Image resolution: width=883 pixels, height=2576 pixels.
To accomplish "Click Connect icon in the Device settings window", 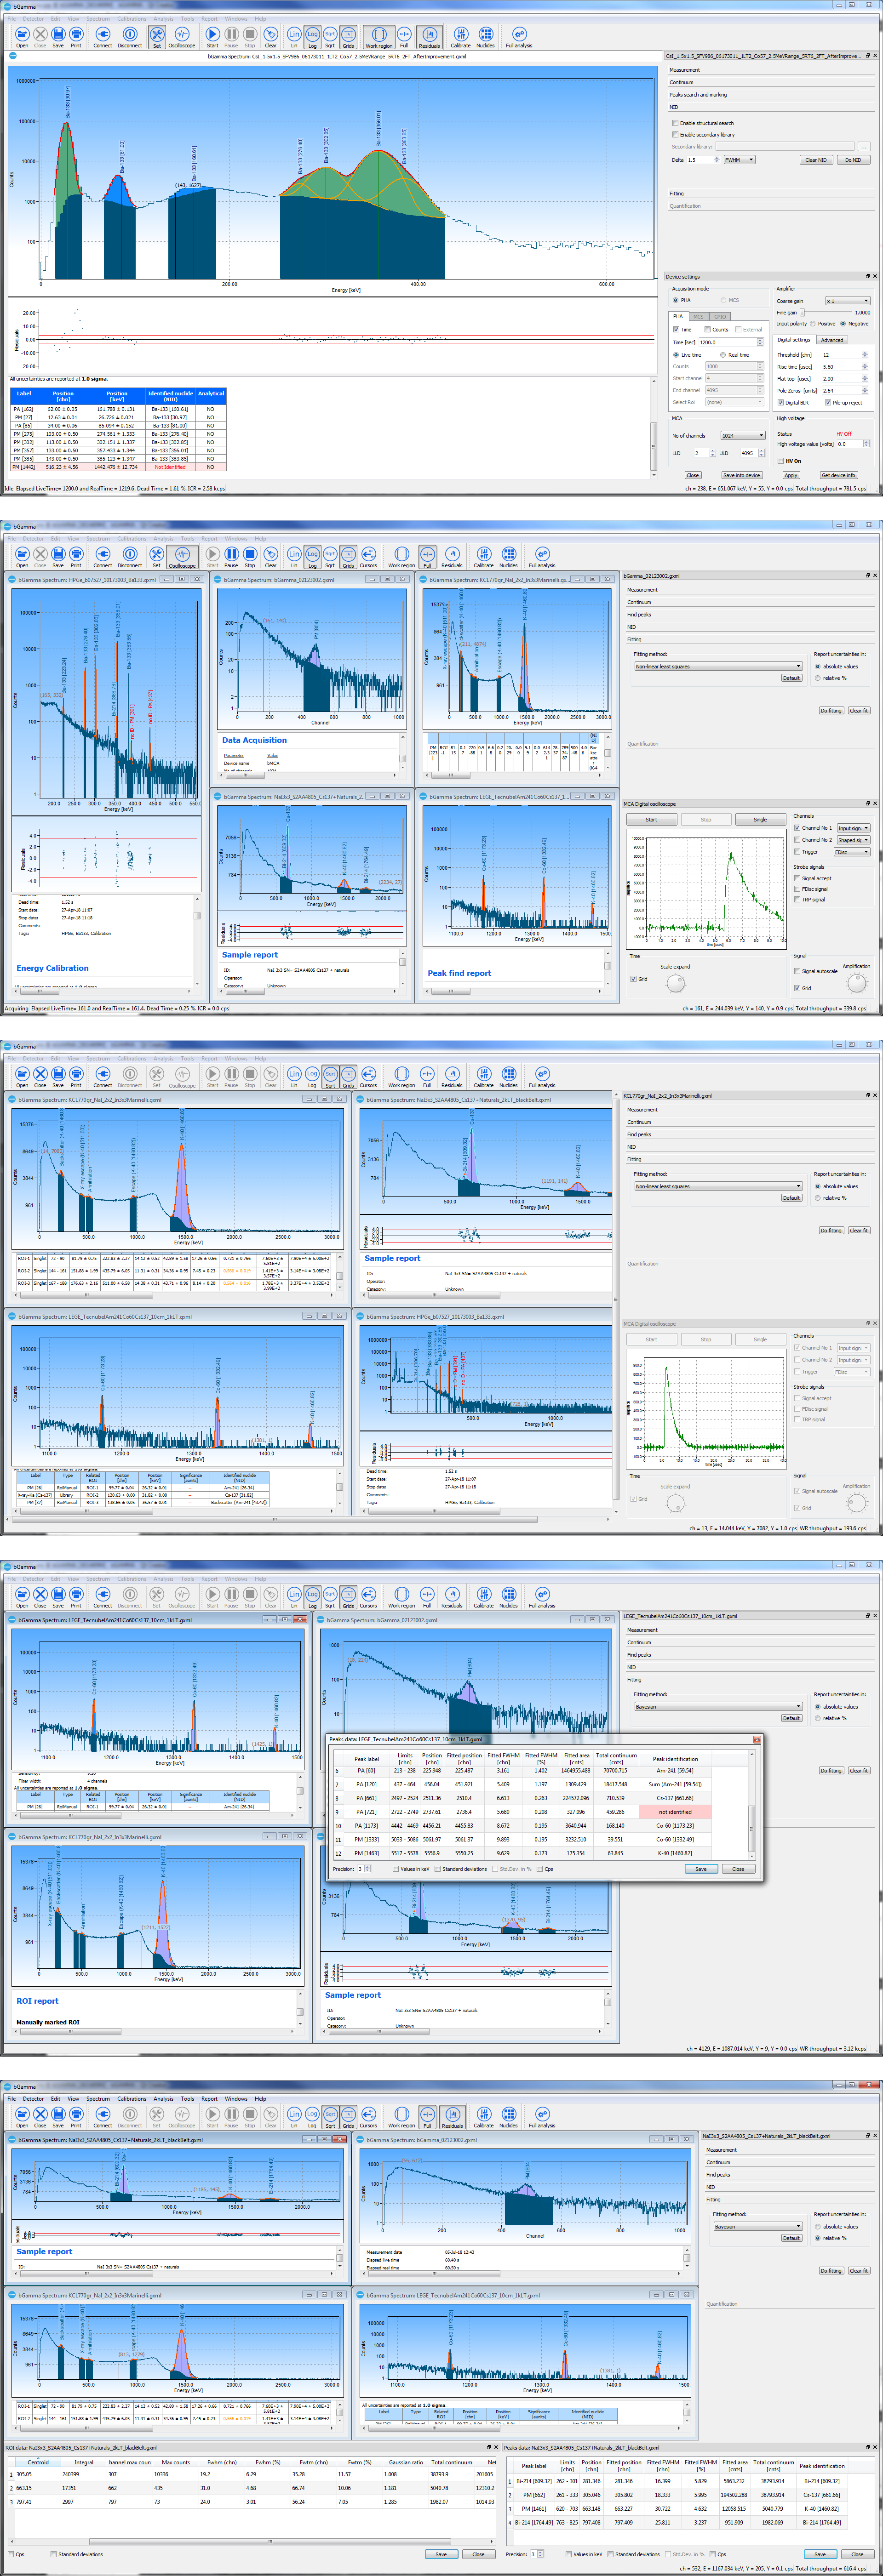I will 103,37.
